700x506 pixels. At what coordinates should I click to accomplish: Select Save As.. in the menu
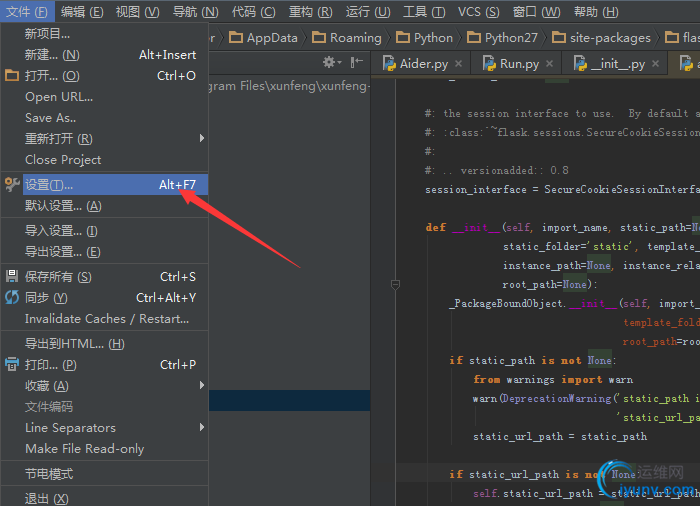click(104, 117)
